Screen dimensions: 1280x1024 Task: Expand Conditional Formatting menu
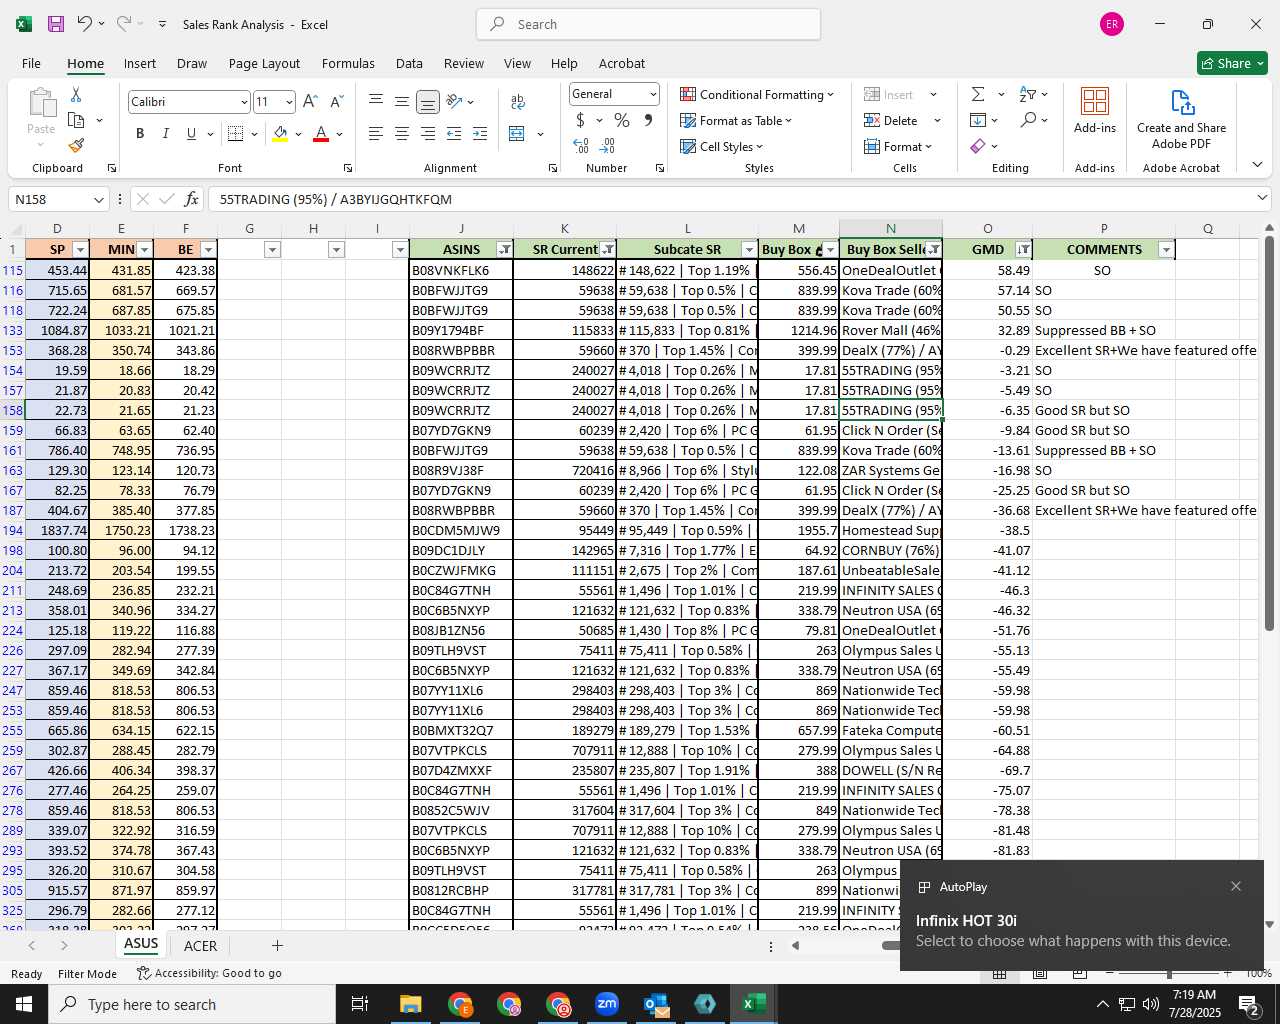pos(757,94)
